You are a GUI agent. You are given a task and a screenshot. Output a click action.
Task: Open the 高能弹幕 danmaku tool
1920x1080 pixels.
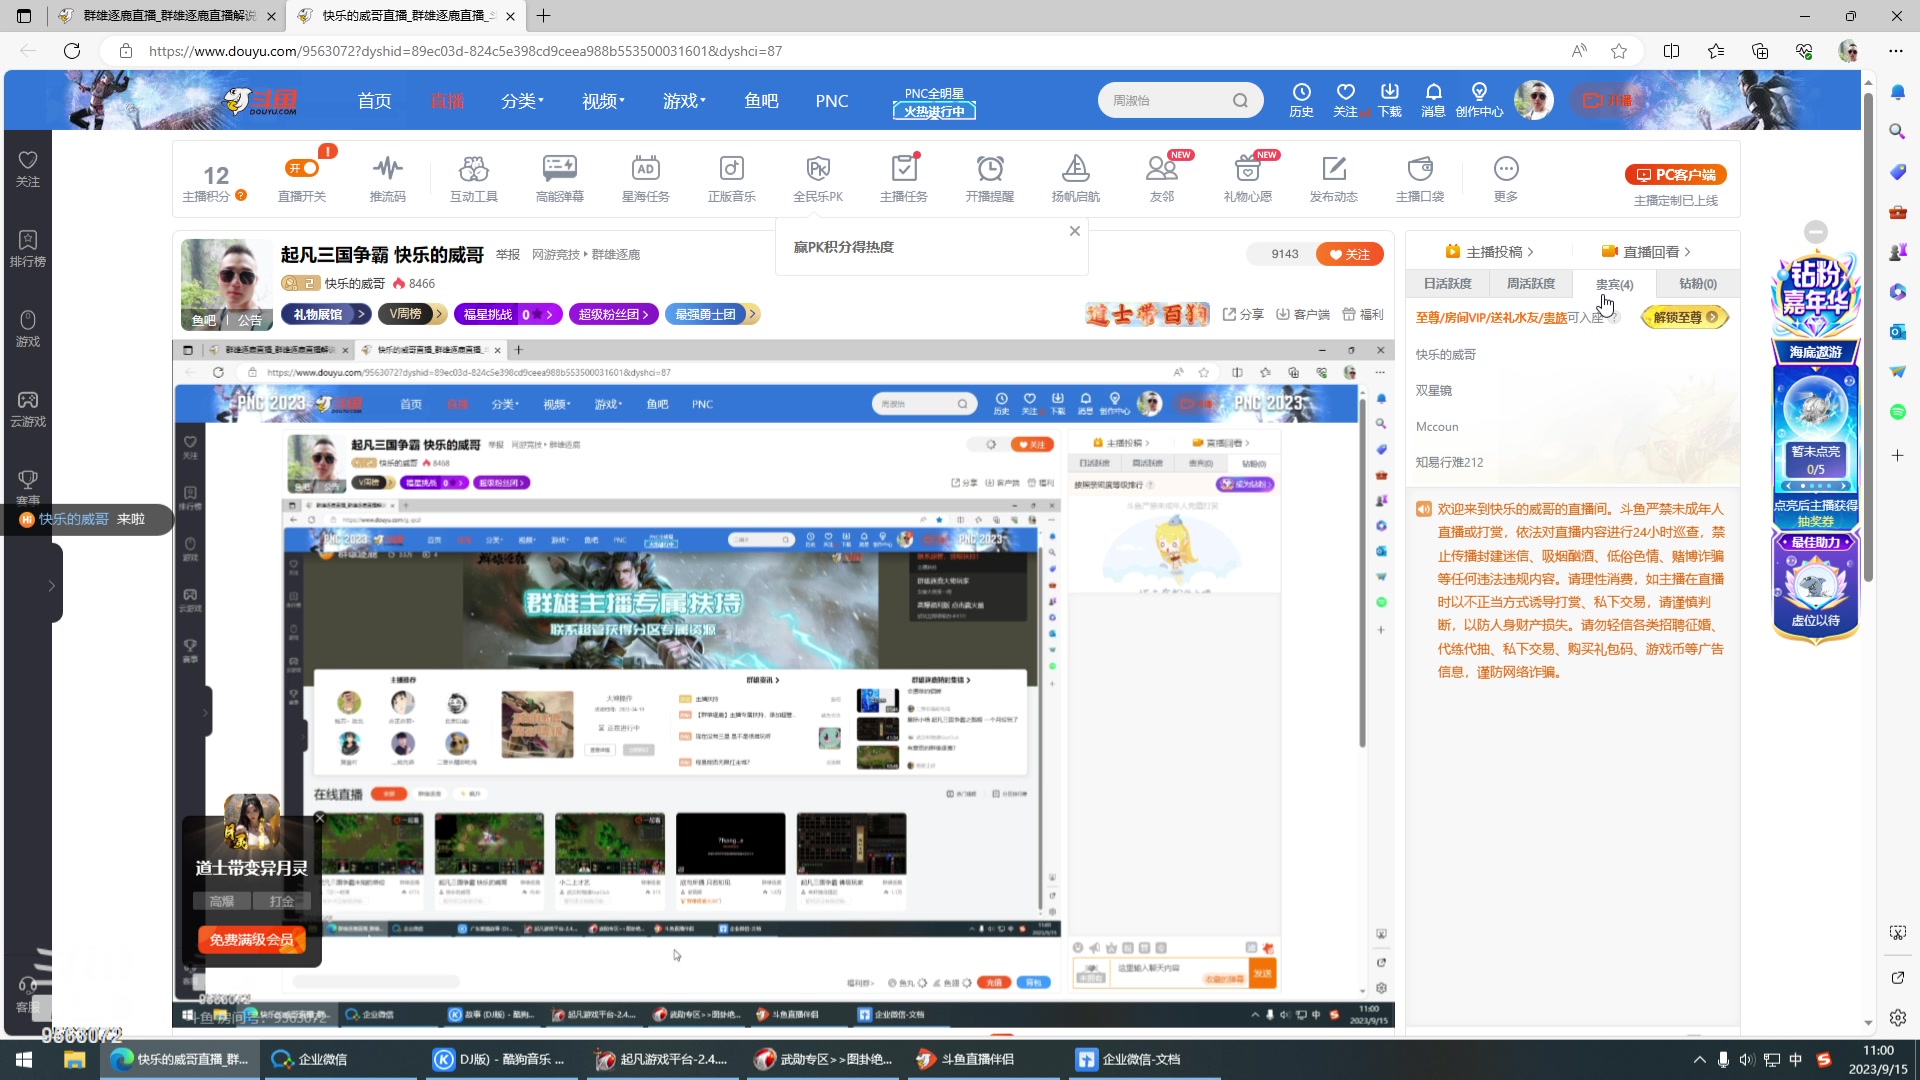[x=560, y=178]
